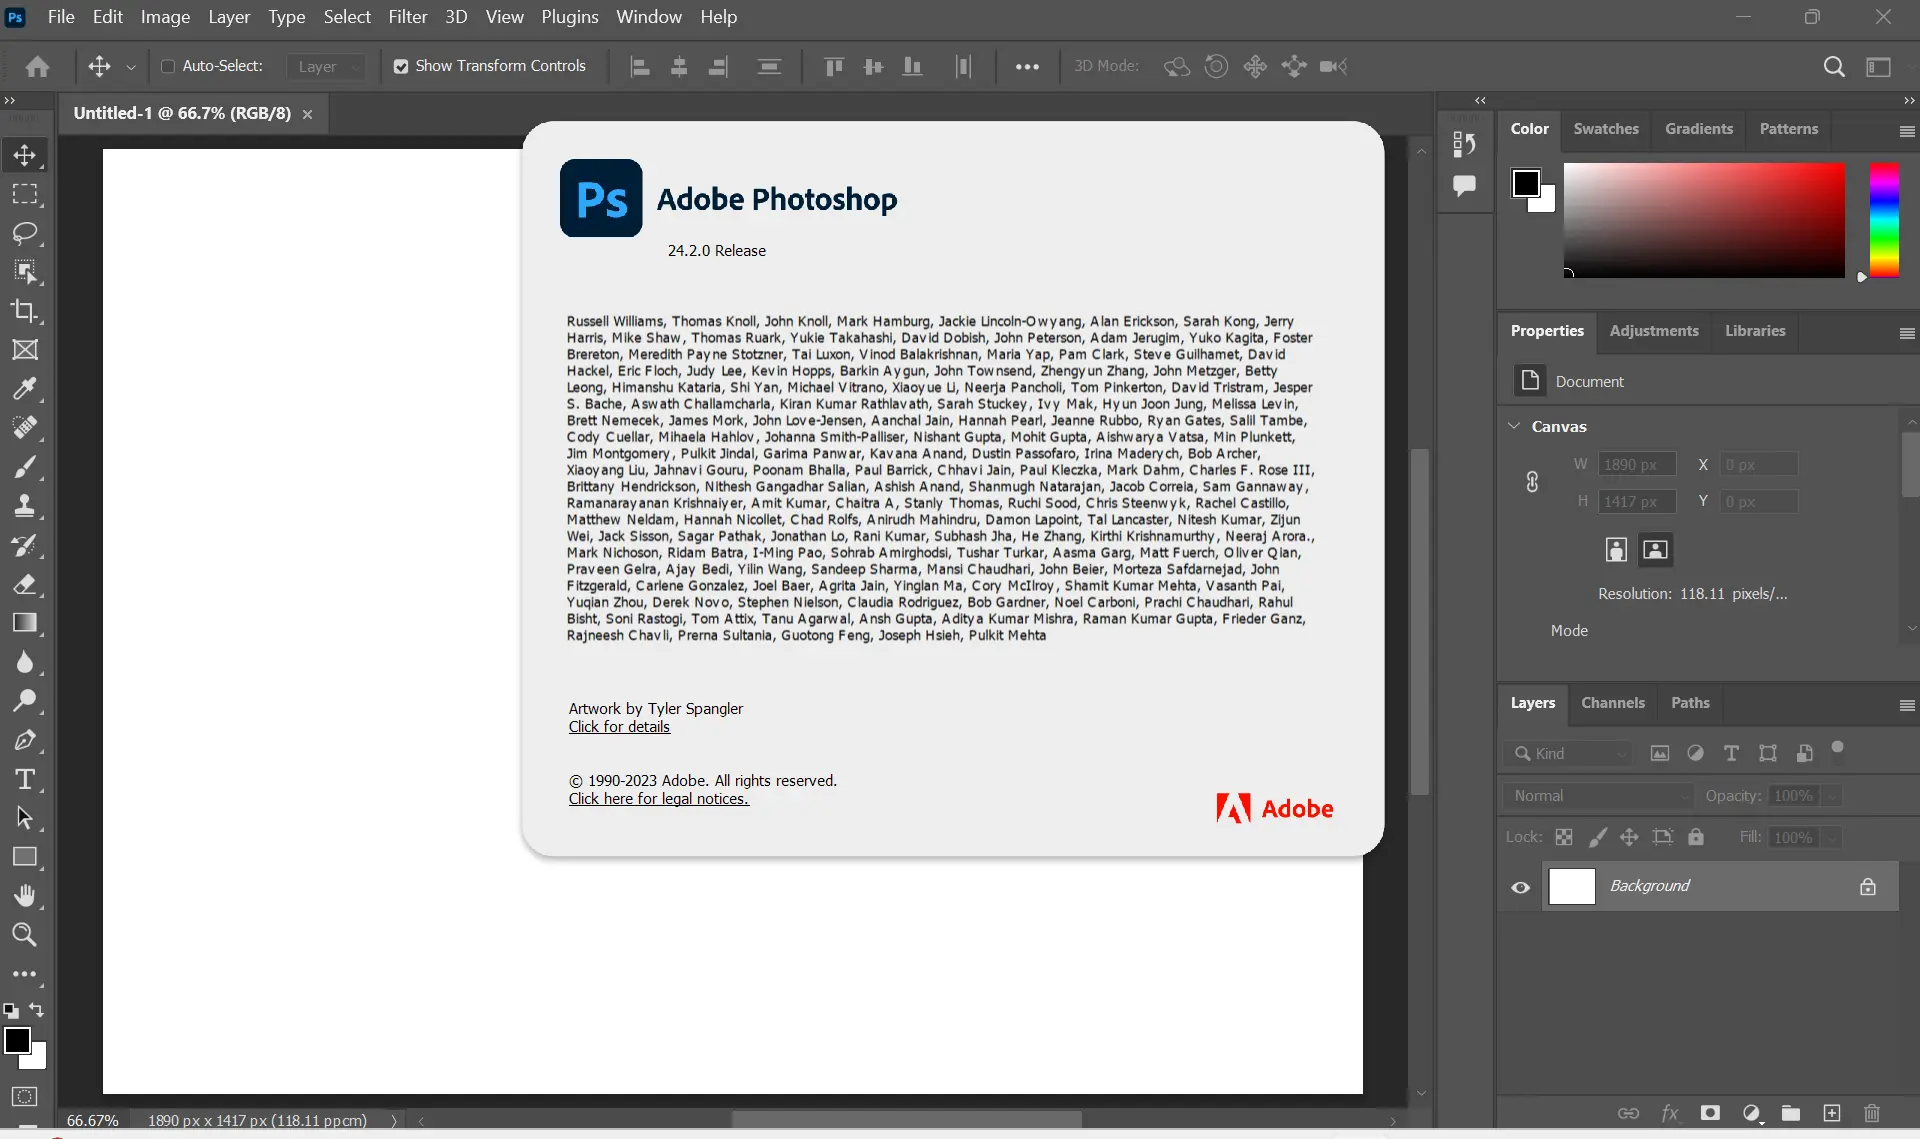1920x1139 pixels.
Task: Toggle the Auto-Select checkbox
Action: 168,66
